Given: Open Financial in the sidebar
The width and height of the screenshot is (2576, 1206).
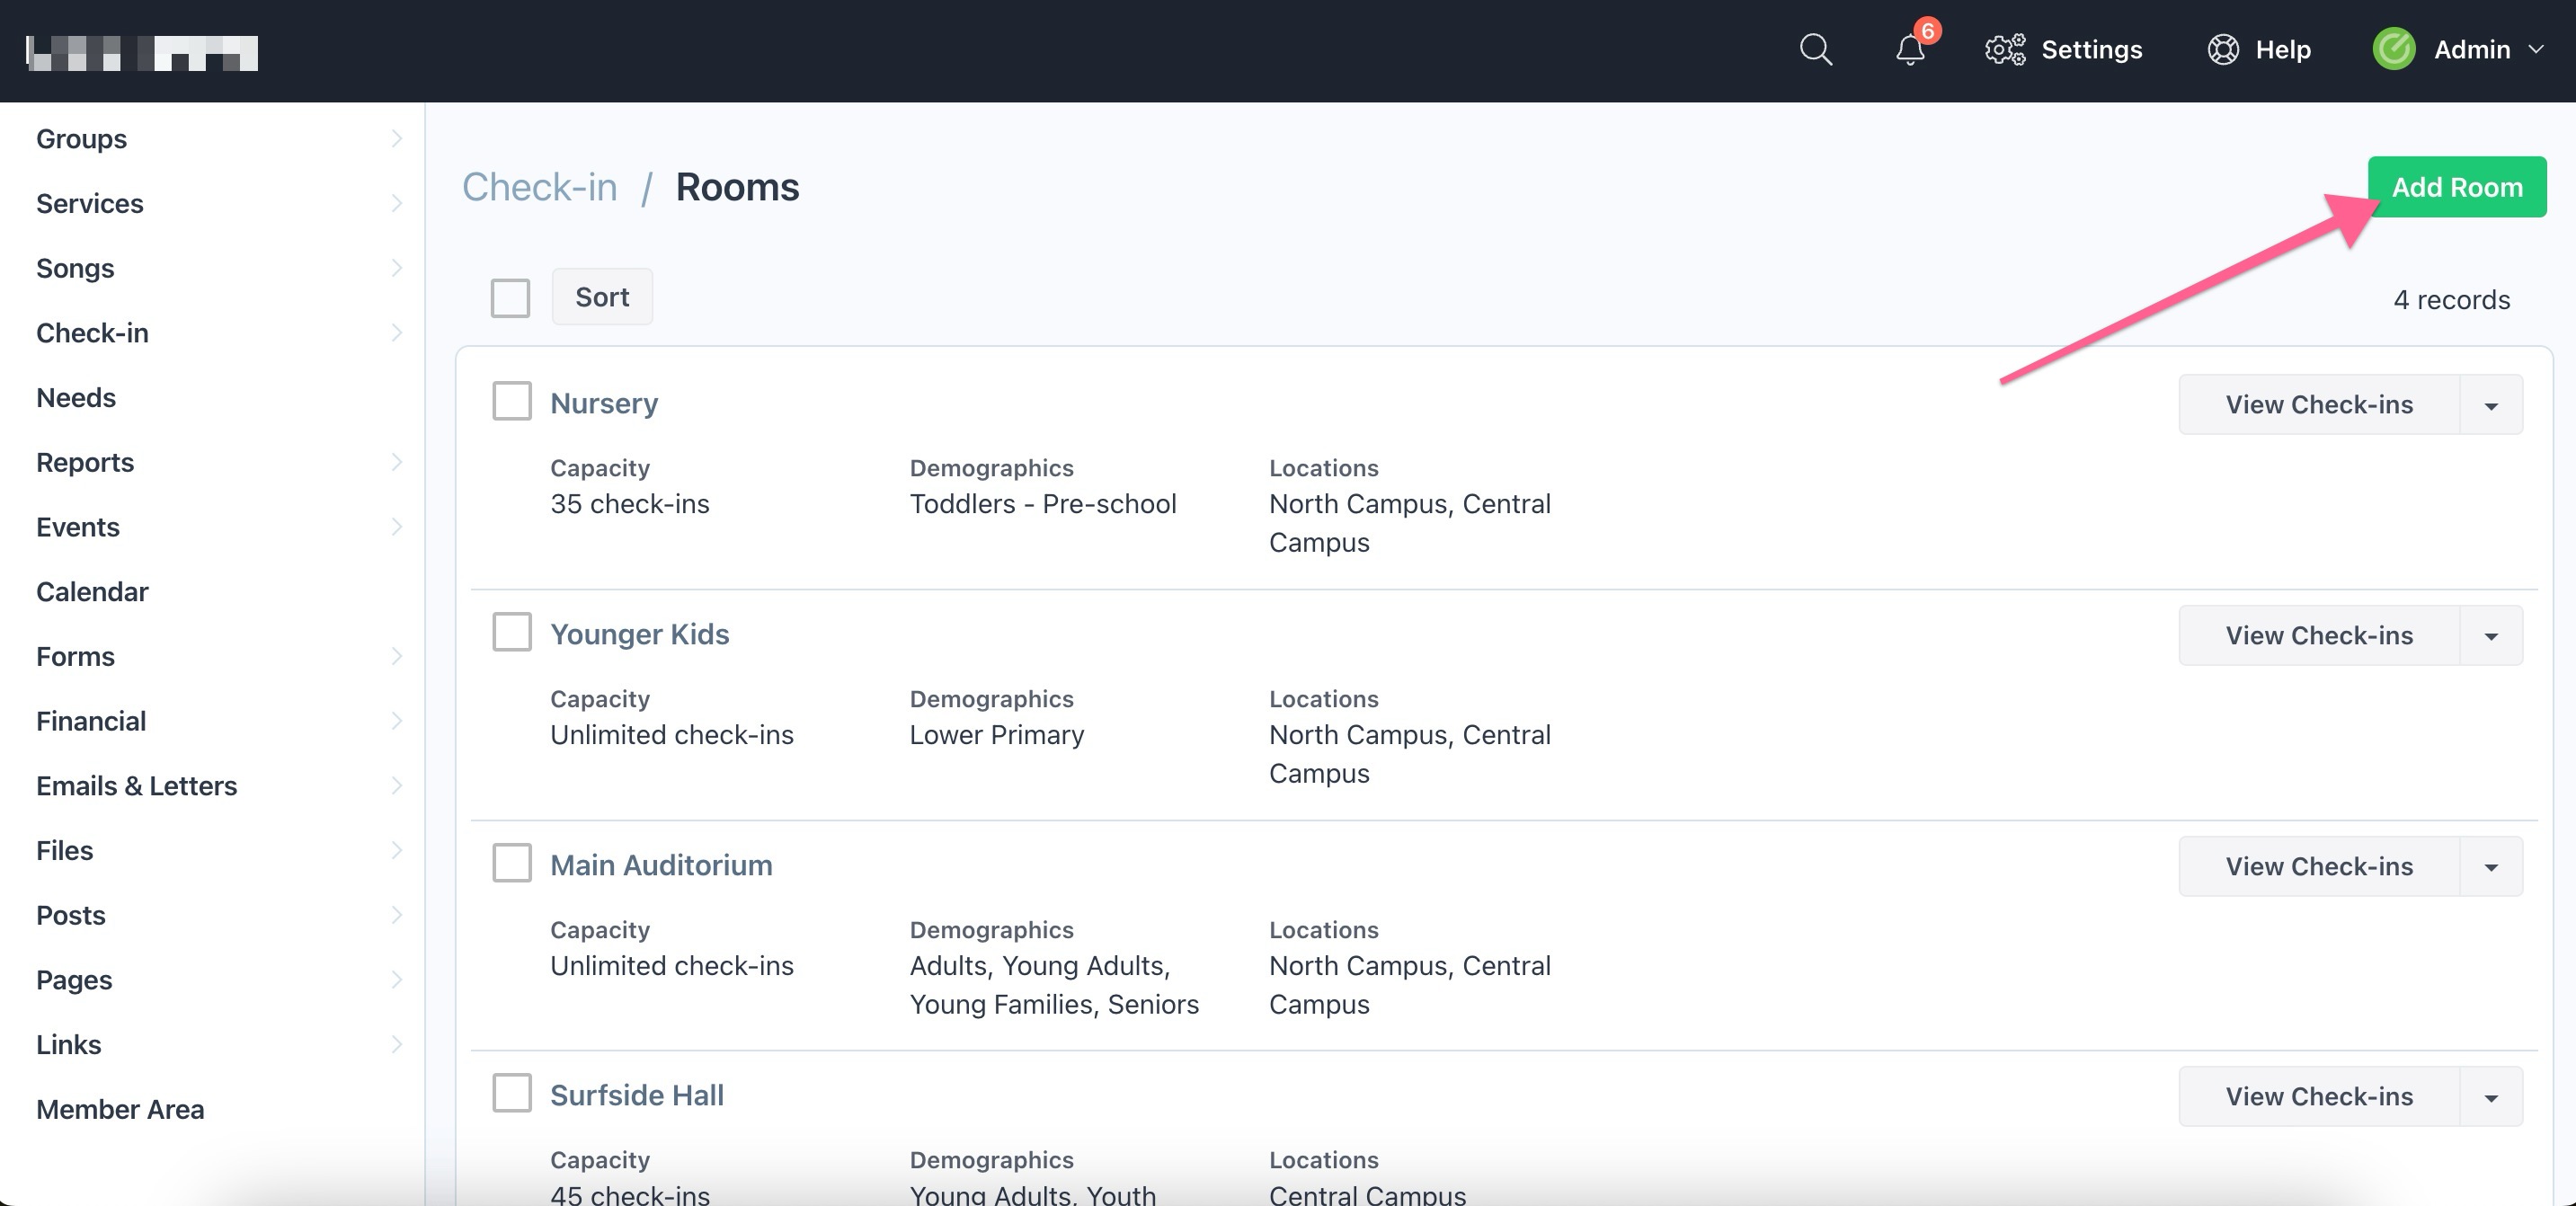Looking at the screenshot, I should click(91, 721).
